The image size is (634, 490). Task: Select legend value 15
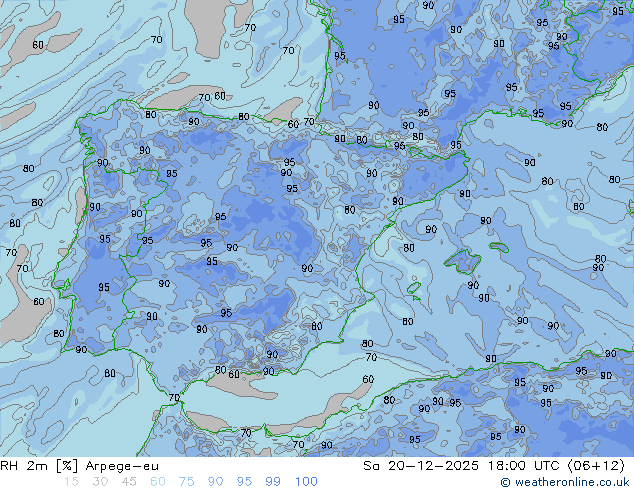coord(71,482)
